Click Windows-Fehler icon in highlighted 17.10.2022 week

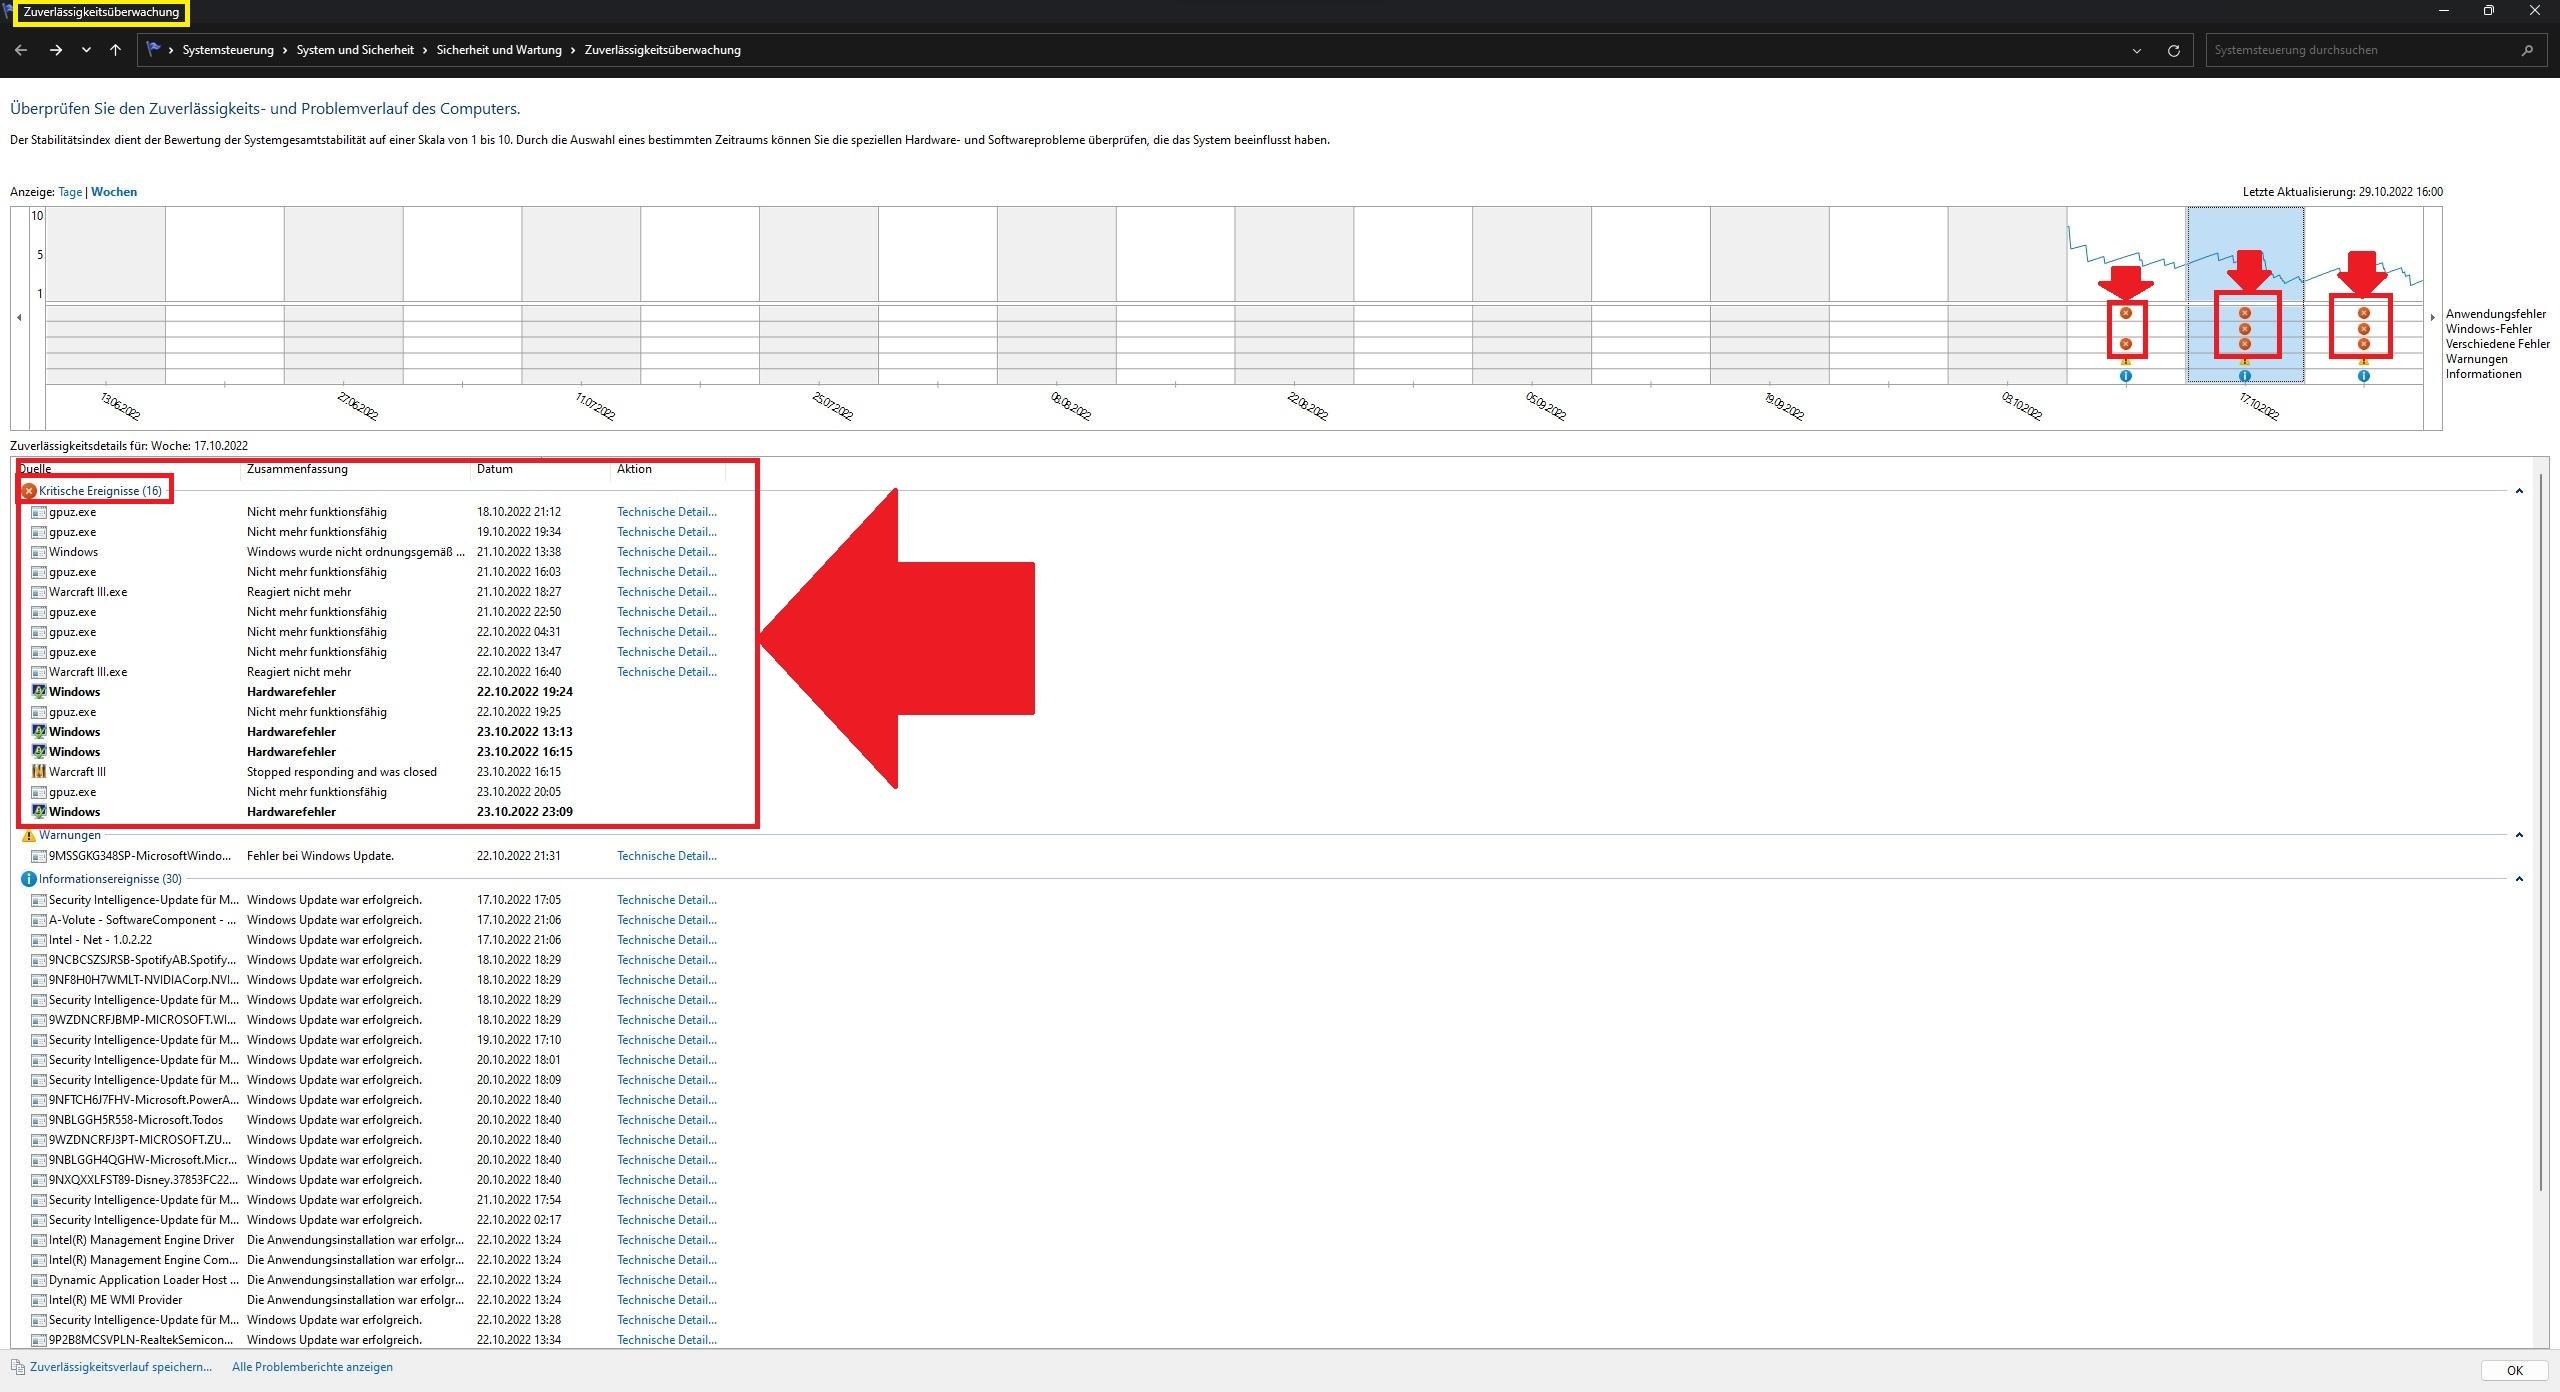coord(2245,329)
